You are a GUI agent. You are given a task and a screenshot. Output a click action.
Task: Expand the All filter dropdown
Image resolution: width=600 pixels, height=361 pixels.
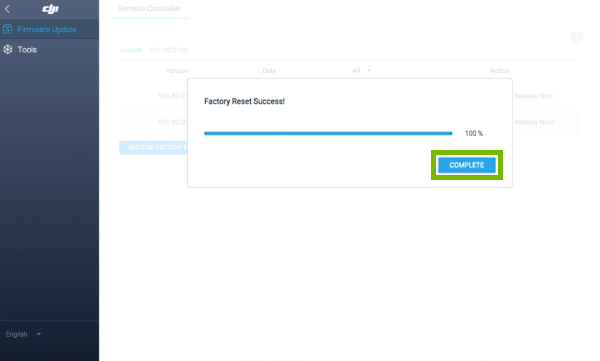pos(362,70)
